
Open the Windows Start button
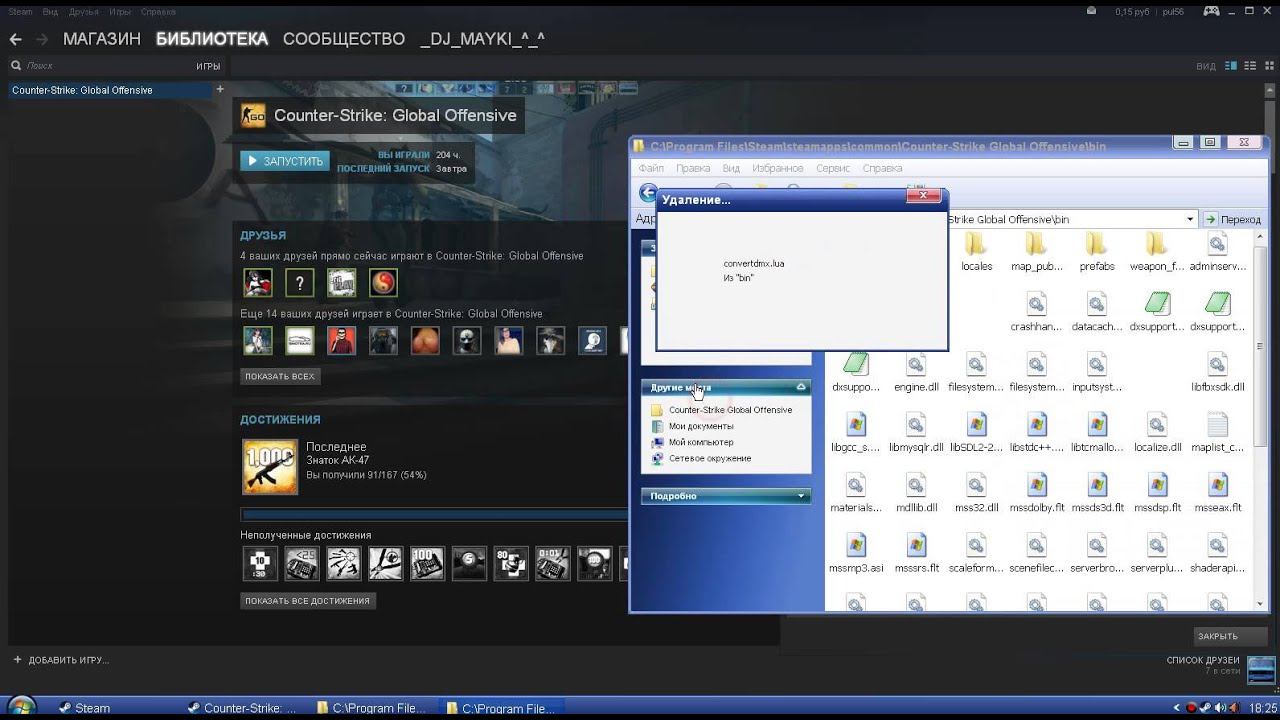click(x=22, y=707)
